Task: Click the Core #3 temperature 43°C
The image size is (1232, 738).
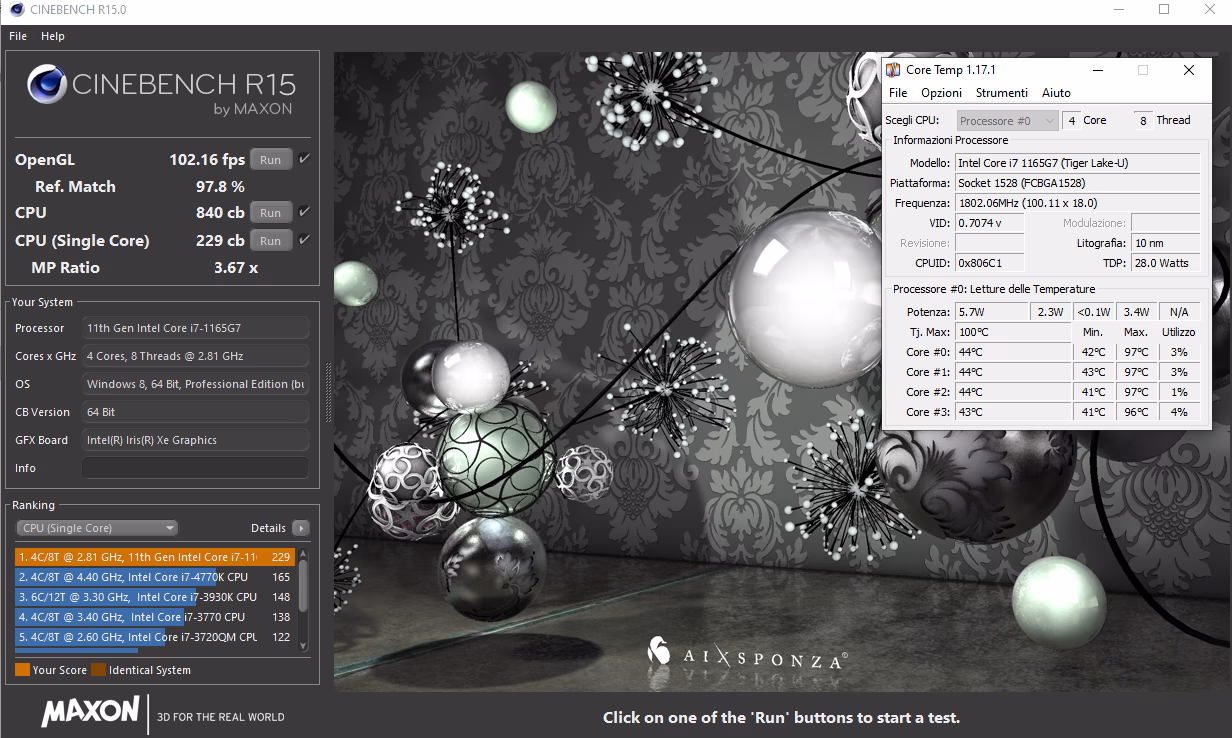Action: [x=1013, y=412]
